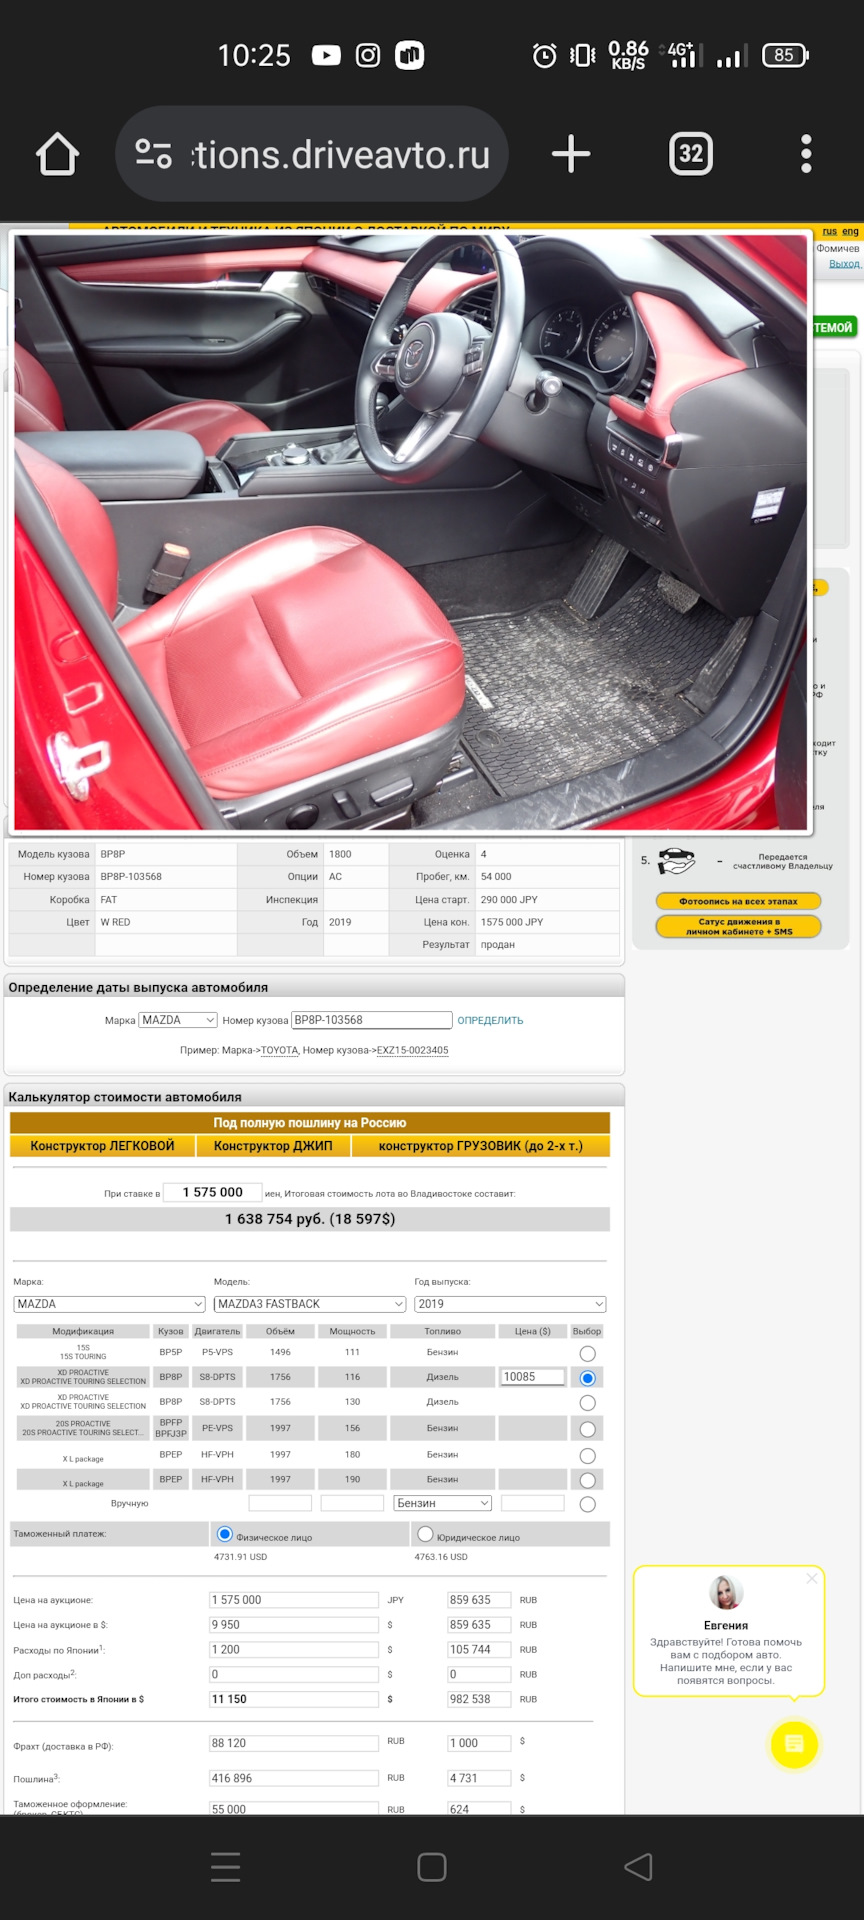This screenshot has height=1920, width=864.
Task: Open Модель MAZDA3 FASTBACK dropdown
Action: pos(310,1304)
